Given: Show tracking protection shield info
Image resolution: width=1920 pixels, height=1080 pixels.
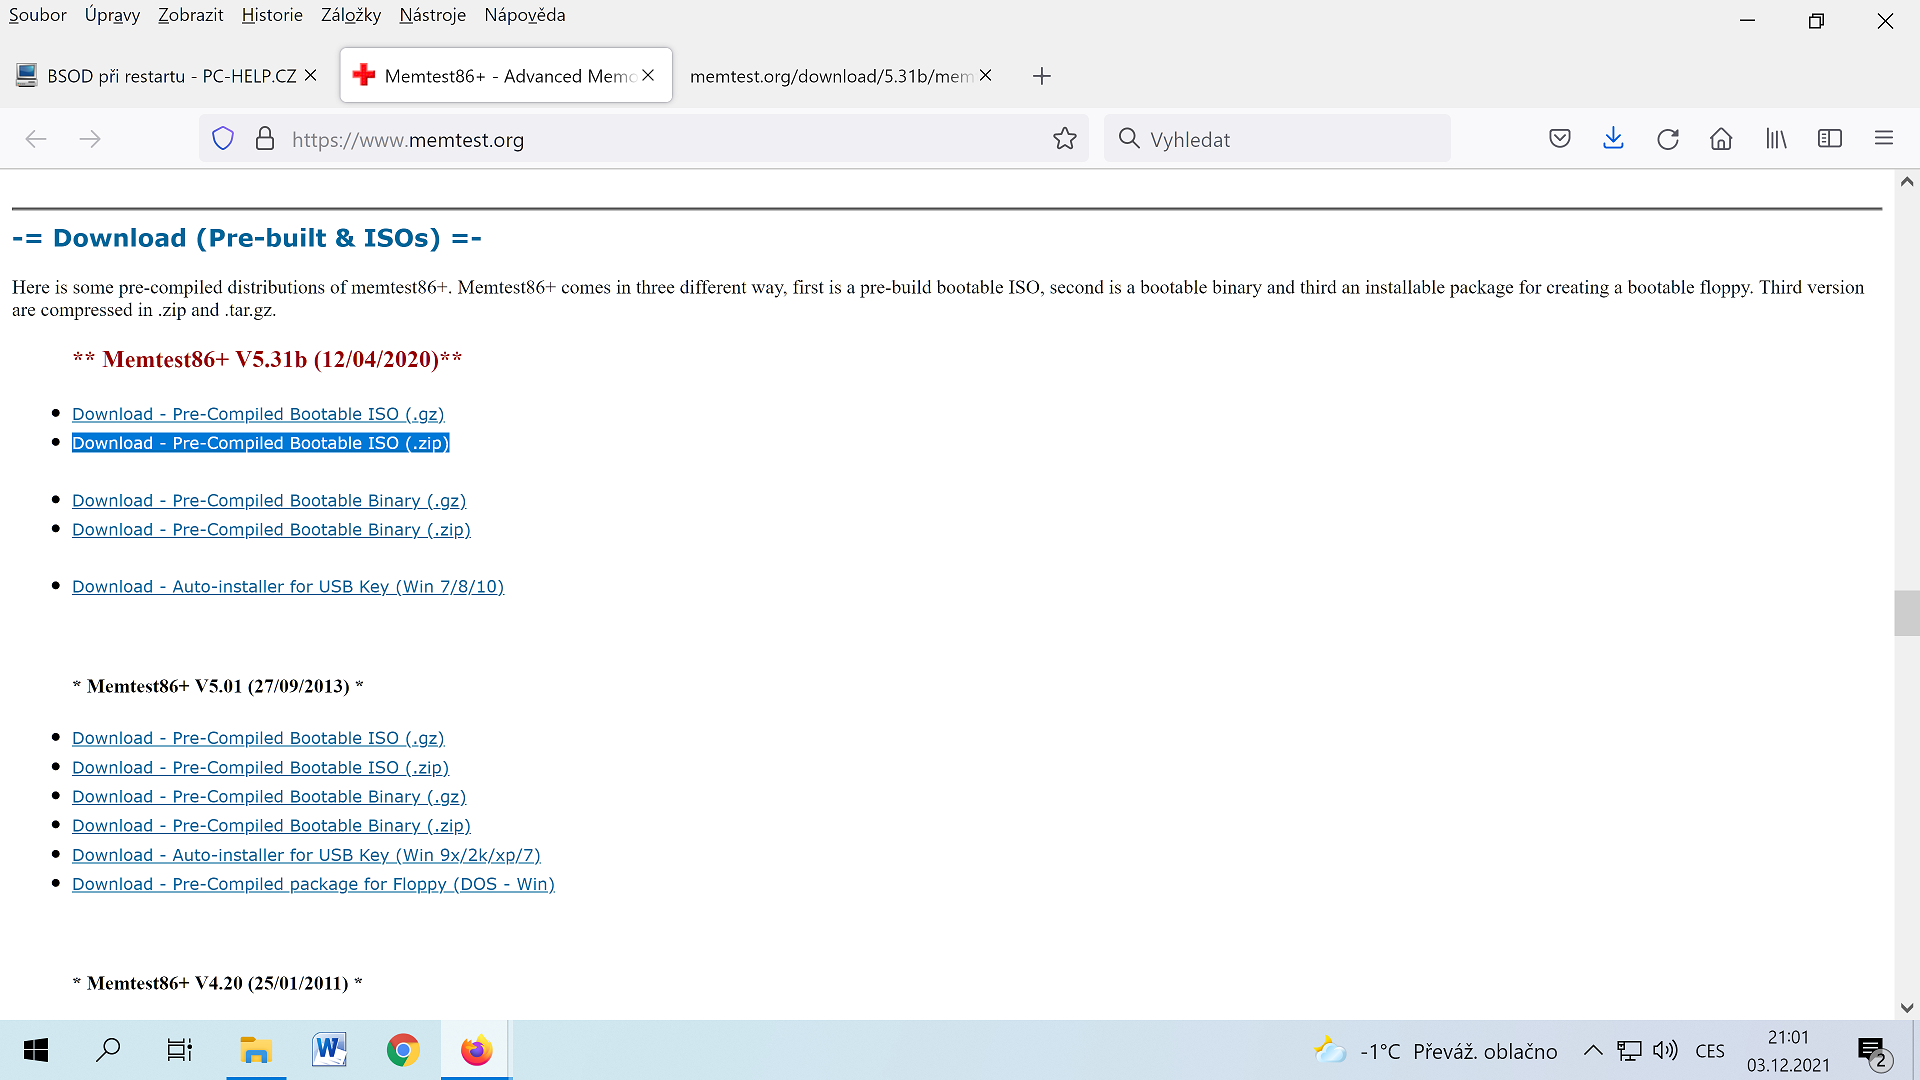Looking at the screenshot, I should pos(223,139).
